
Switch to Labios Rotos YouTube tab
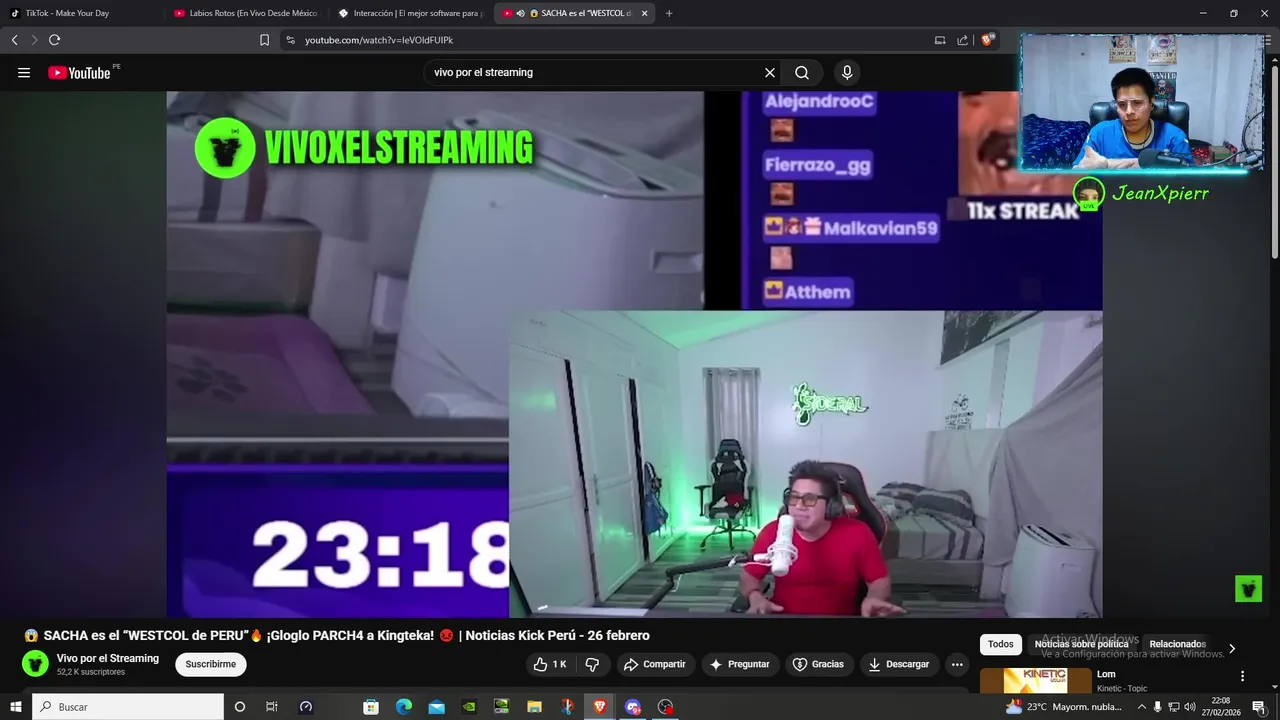[245, 13]
